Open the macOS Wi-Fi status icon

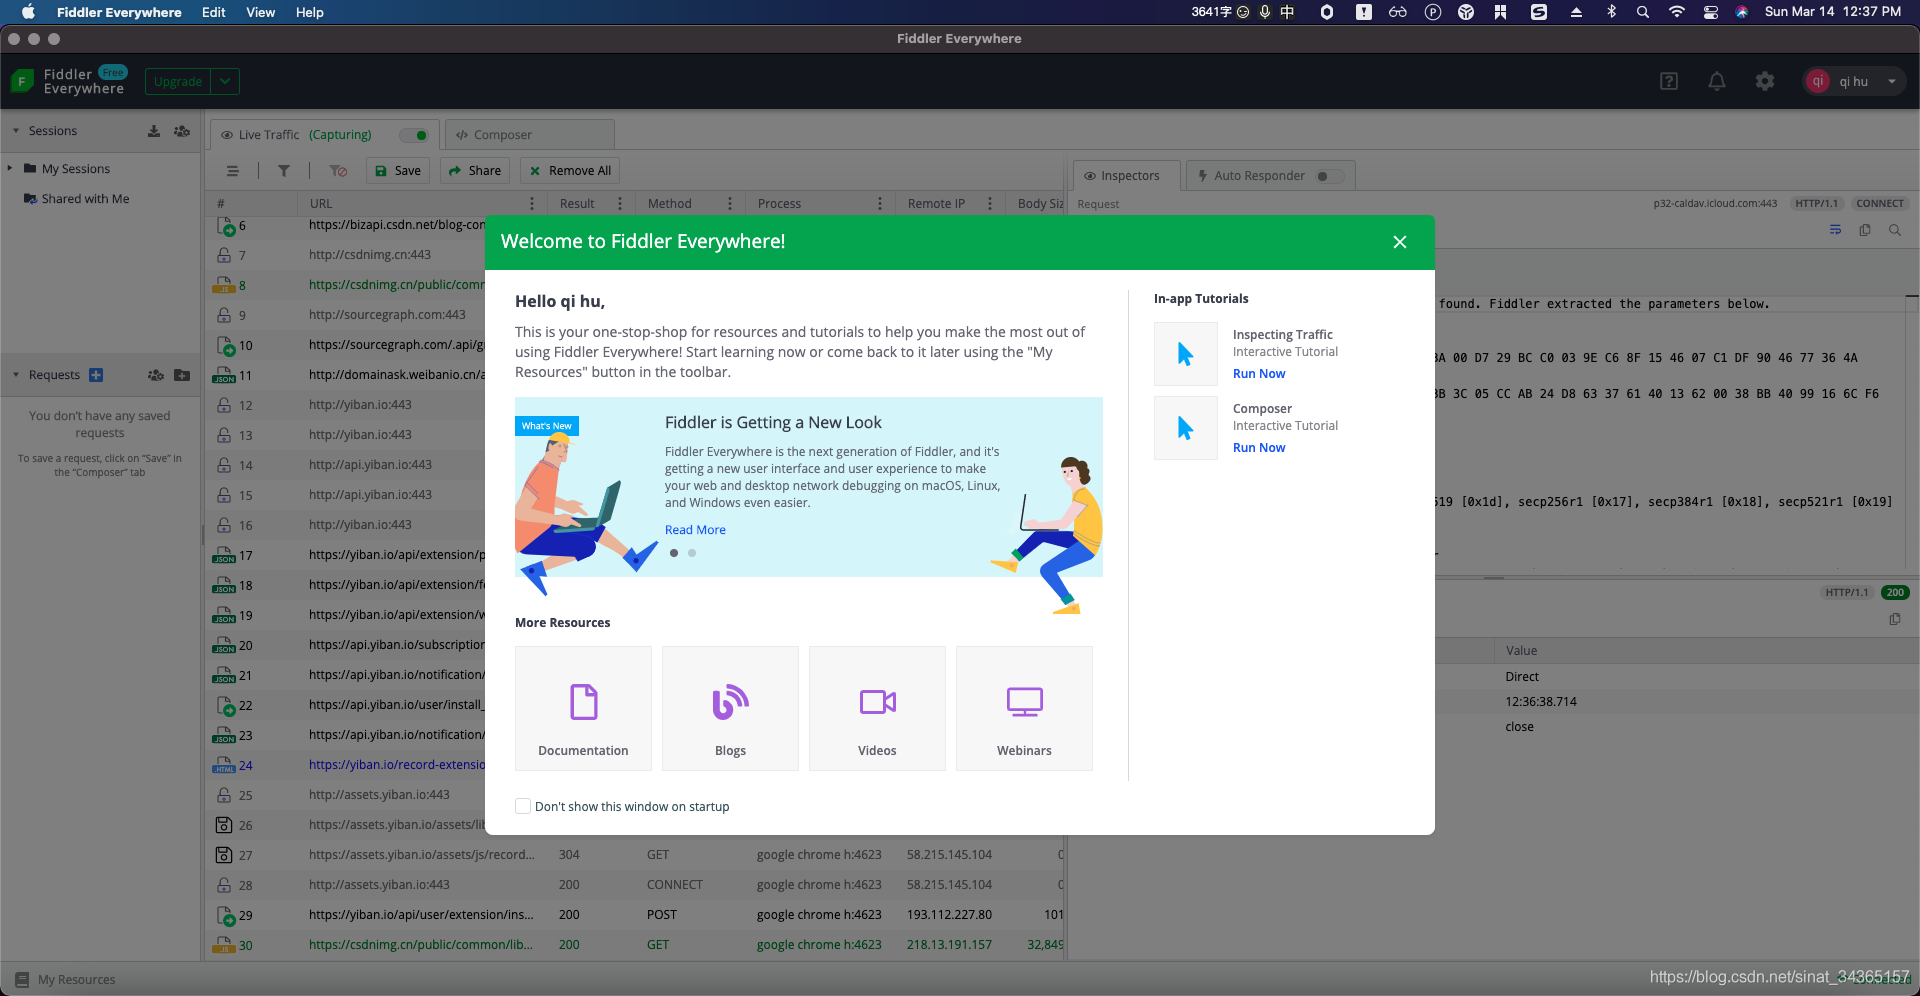(1677, 12)
